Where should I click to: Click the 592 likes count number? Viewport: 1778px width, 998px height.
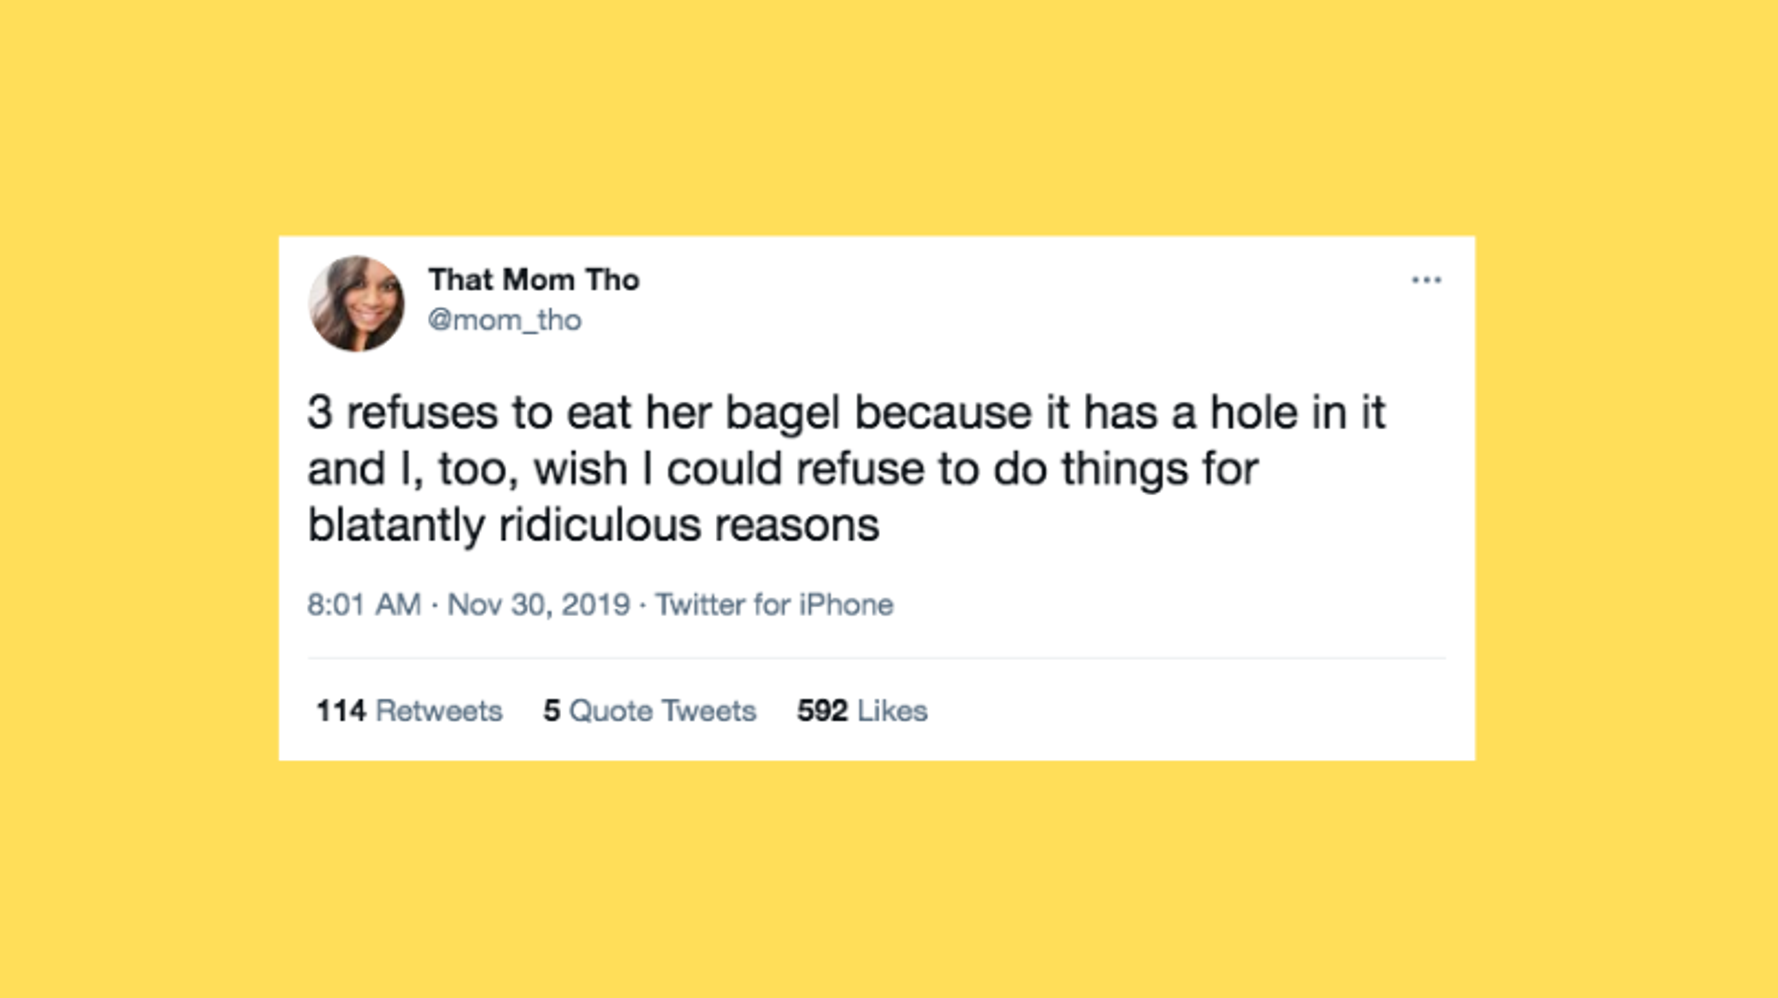(822, 711)
